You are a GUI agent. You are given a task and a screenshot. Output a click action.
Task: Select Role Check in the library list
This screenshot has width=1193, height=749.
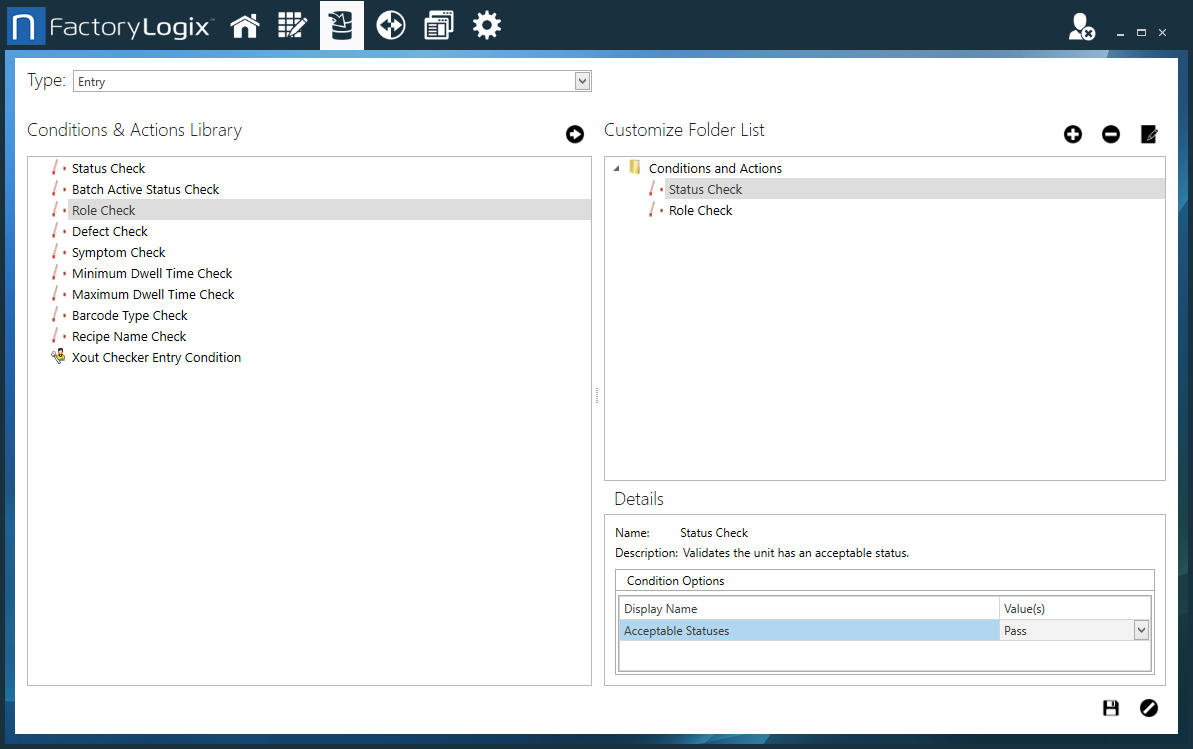click(x=103, y=210)
